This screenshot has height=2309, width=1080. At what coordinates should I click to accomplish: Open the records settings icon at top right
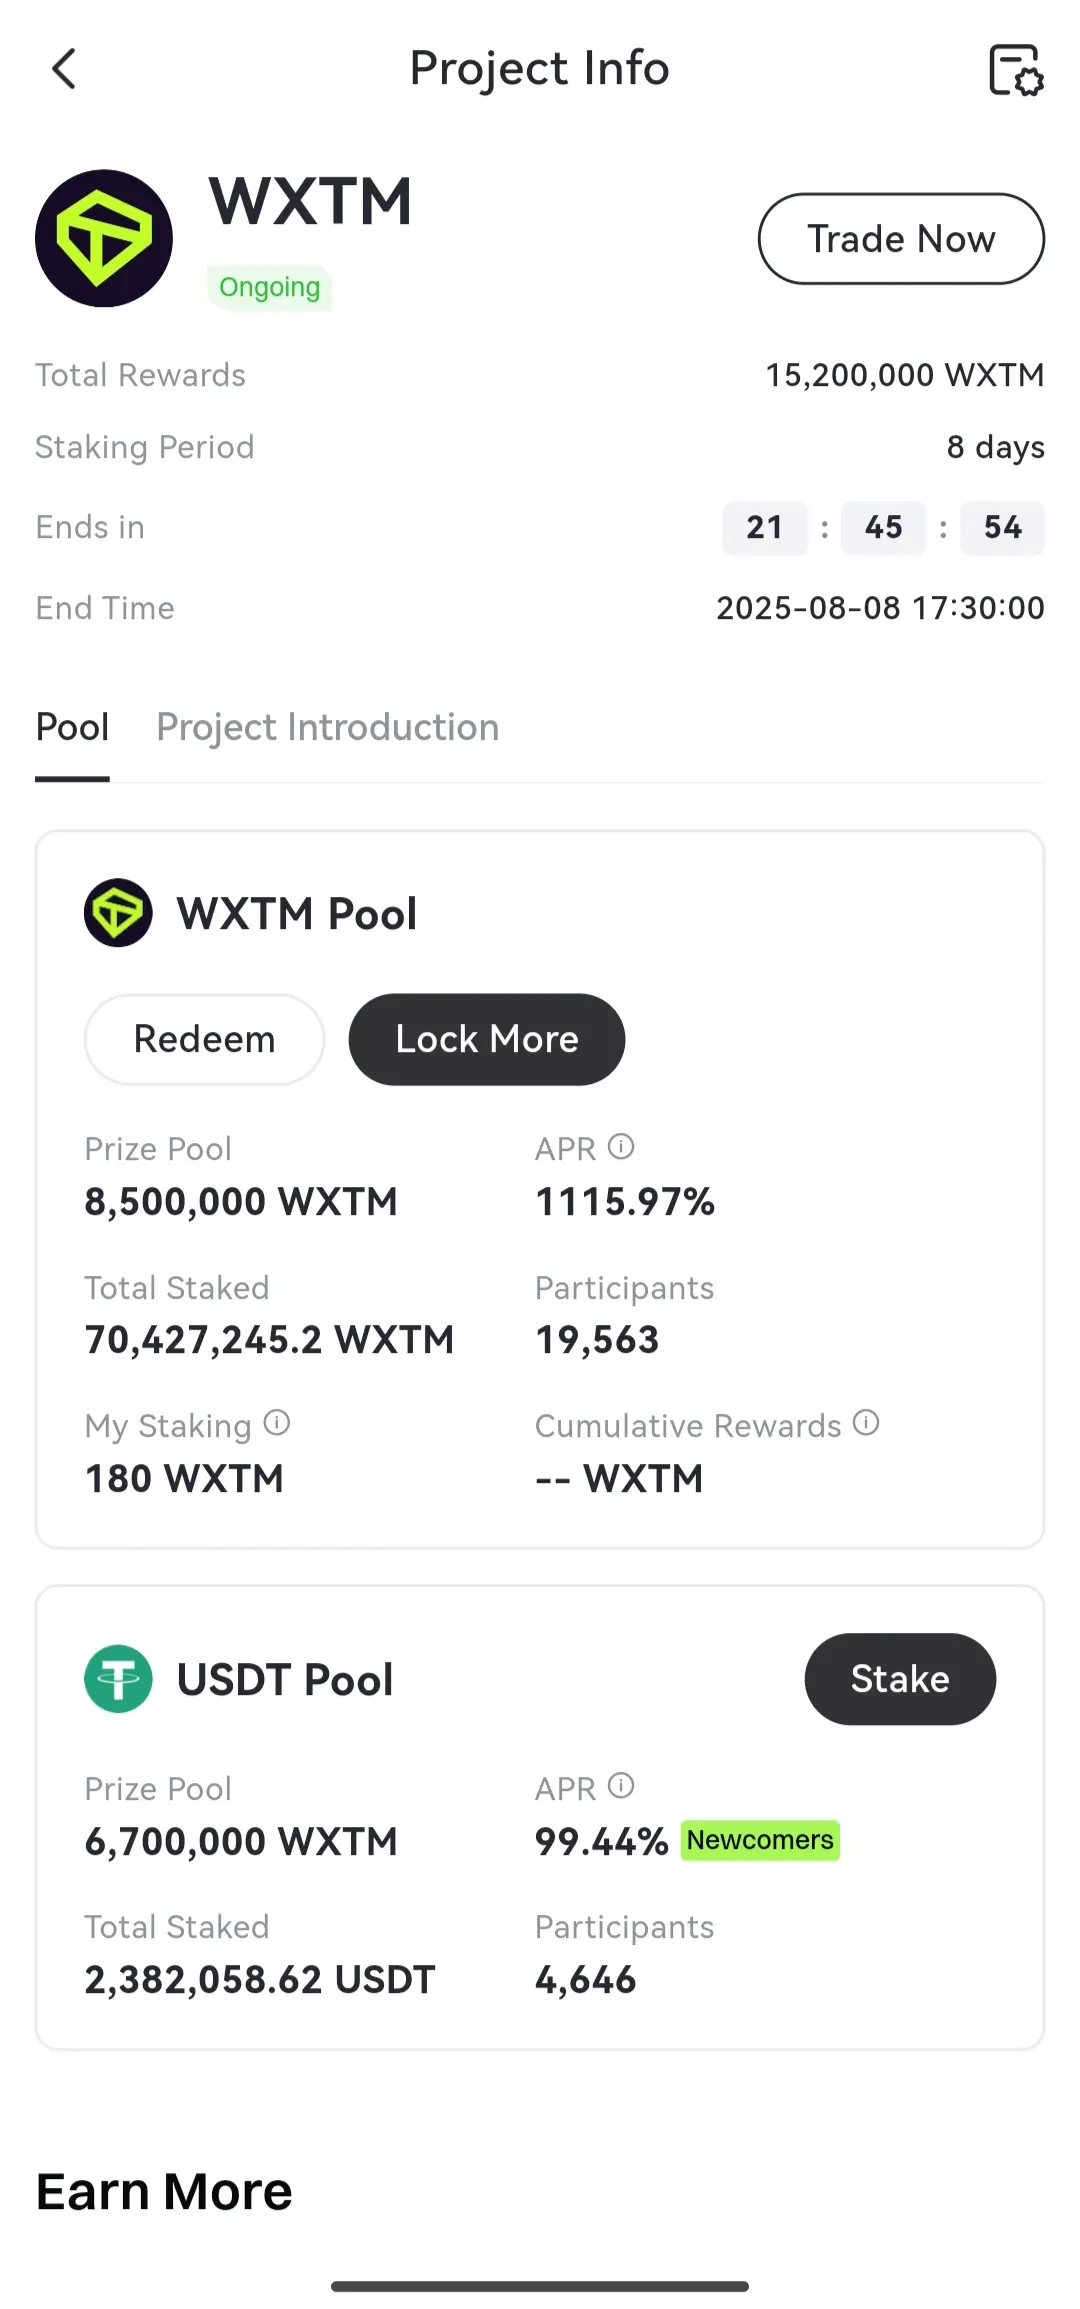[x=1016, y=69]
